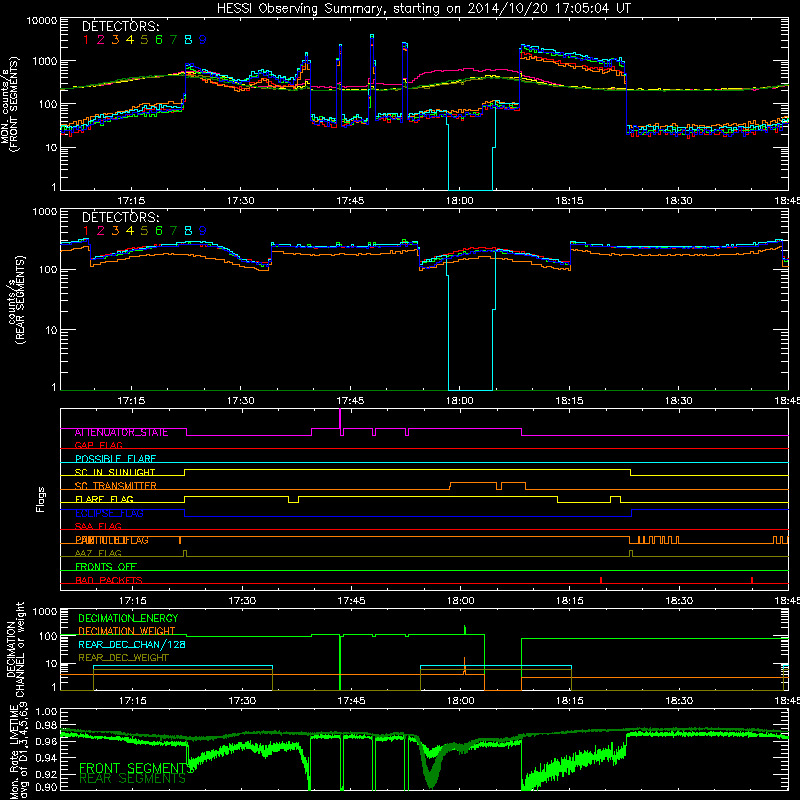The image size is (800, 800).
Task: Click the ECLIPSE_FLAG label
Action: click(109, 513)
